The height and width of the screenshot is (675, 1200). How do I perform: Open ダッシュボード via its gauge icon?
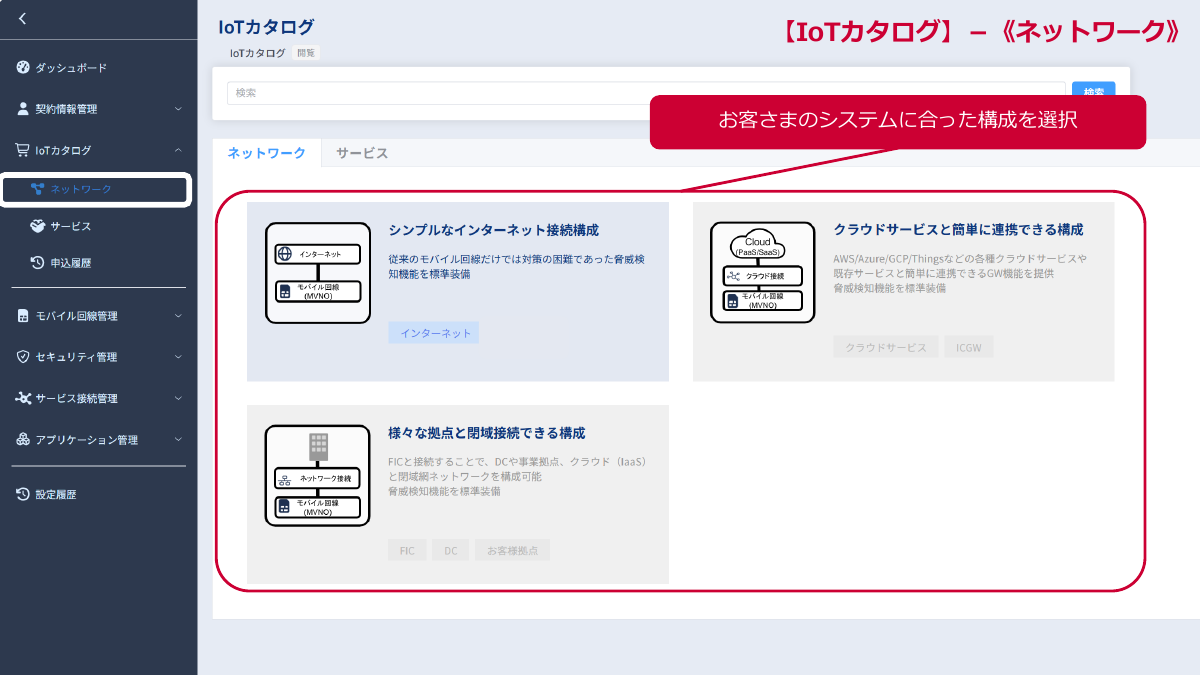(21, 67)
